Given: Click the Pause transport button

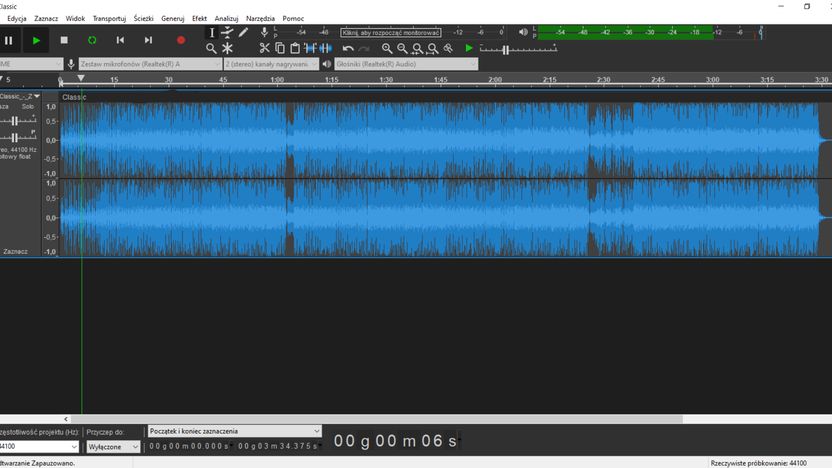Looking at the screenshot, I should pos(8,40).
